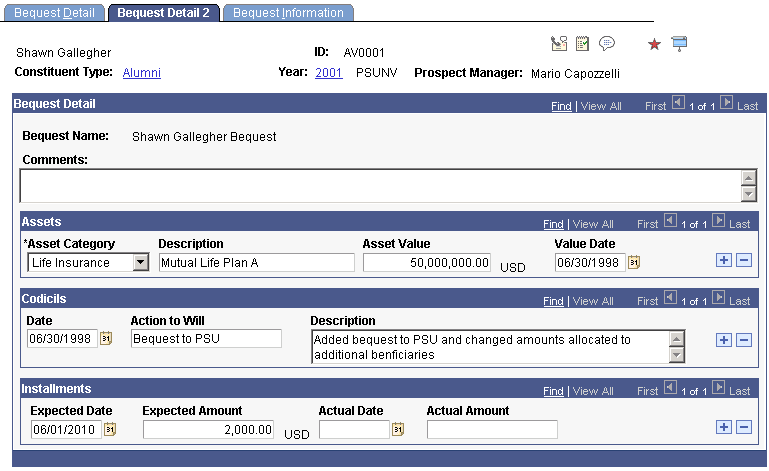Show previous row in Installments section
Image resolution: width=769 pixels, height=471 pixels.
(x=670, y=388)
